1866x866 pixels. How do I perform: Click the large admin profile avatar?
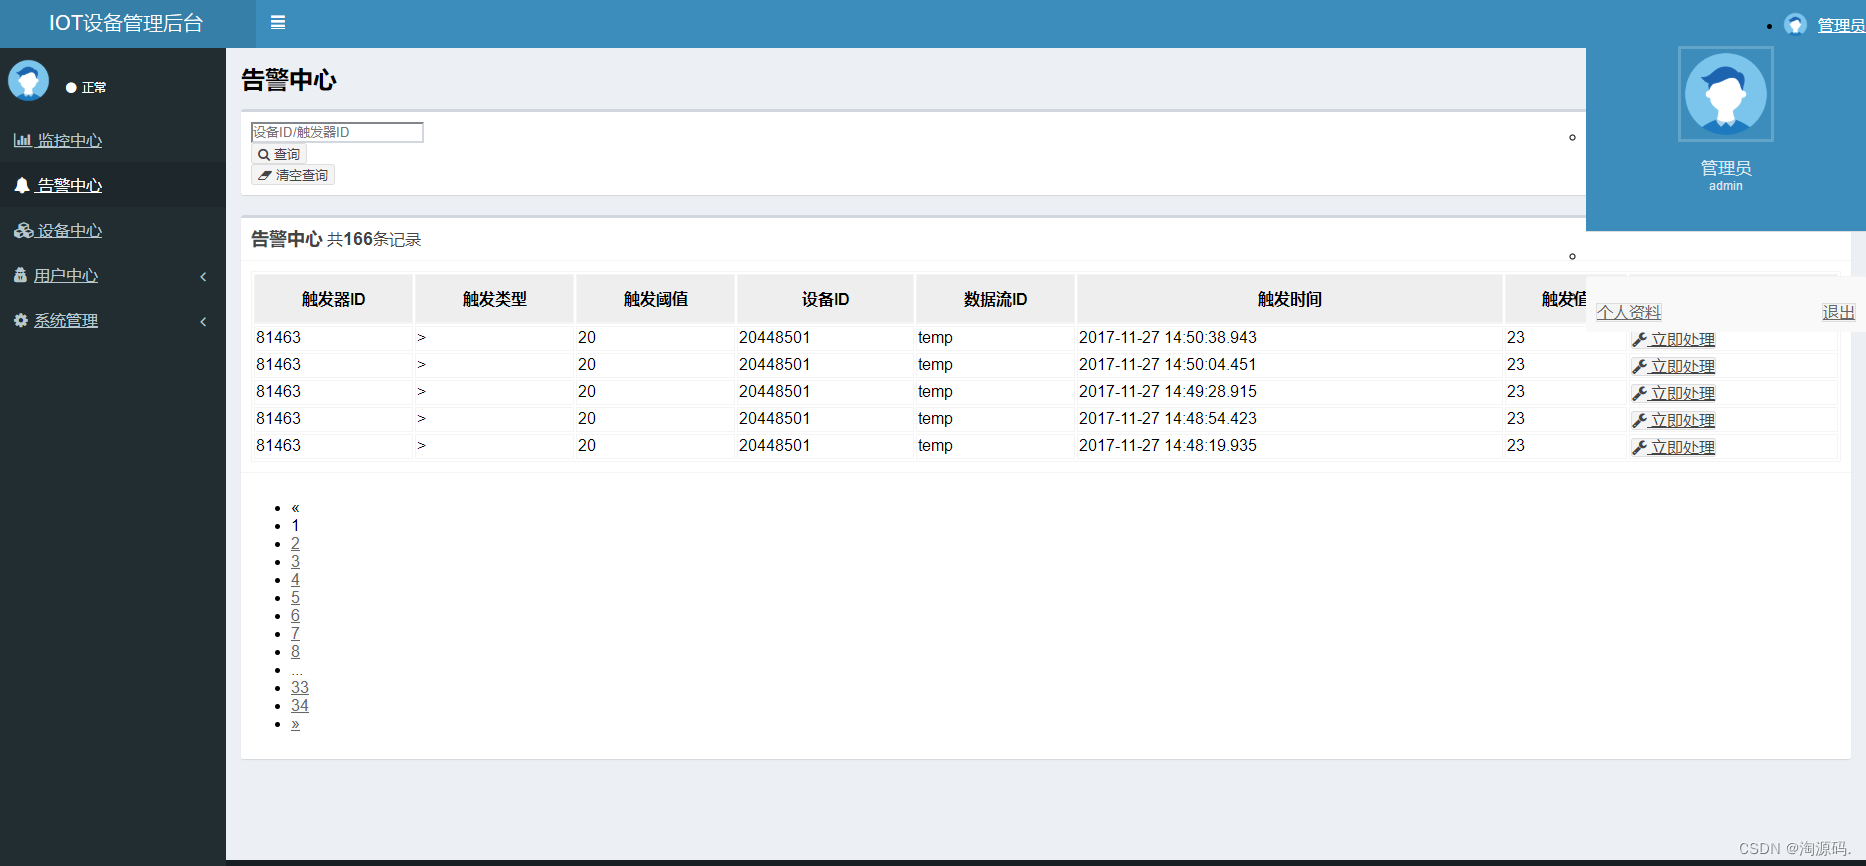1726,94
